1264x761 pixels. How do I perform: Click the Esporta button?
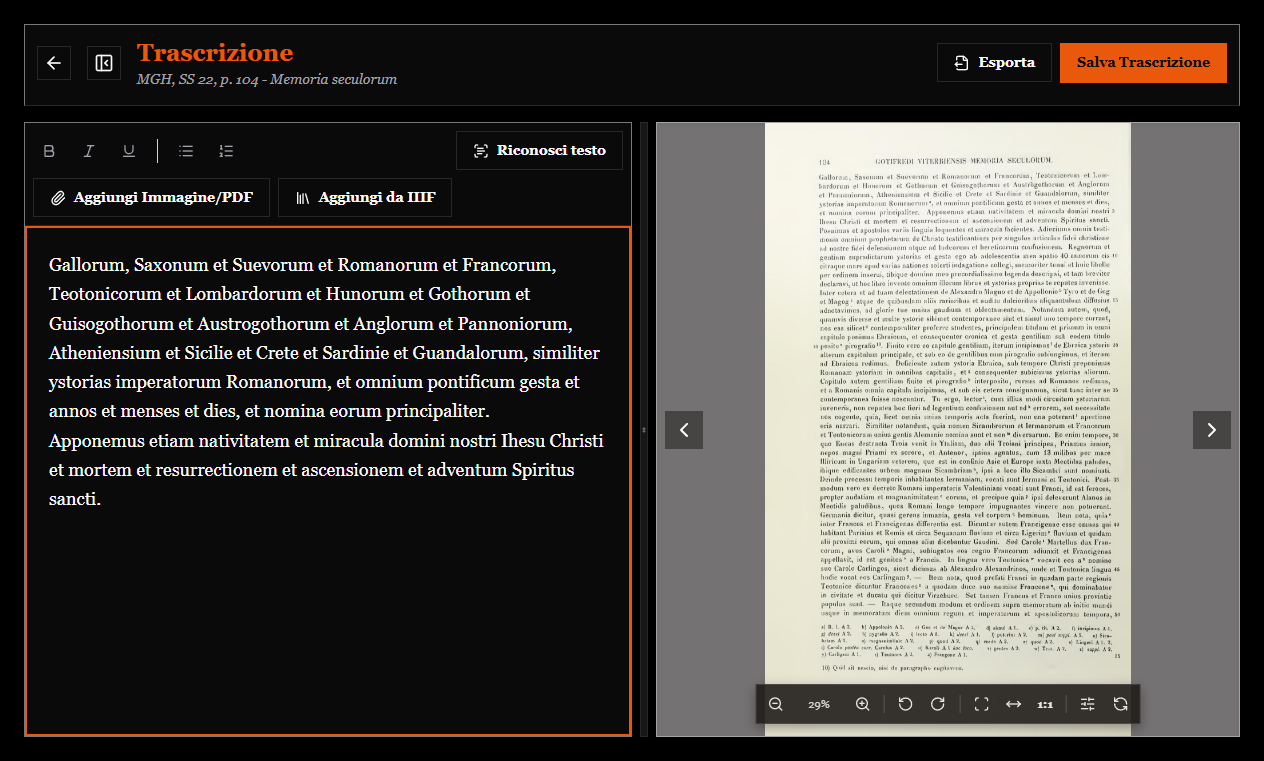994,62
